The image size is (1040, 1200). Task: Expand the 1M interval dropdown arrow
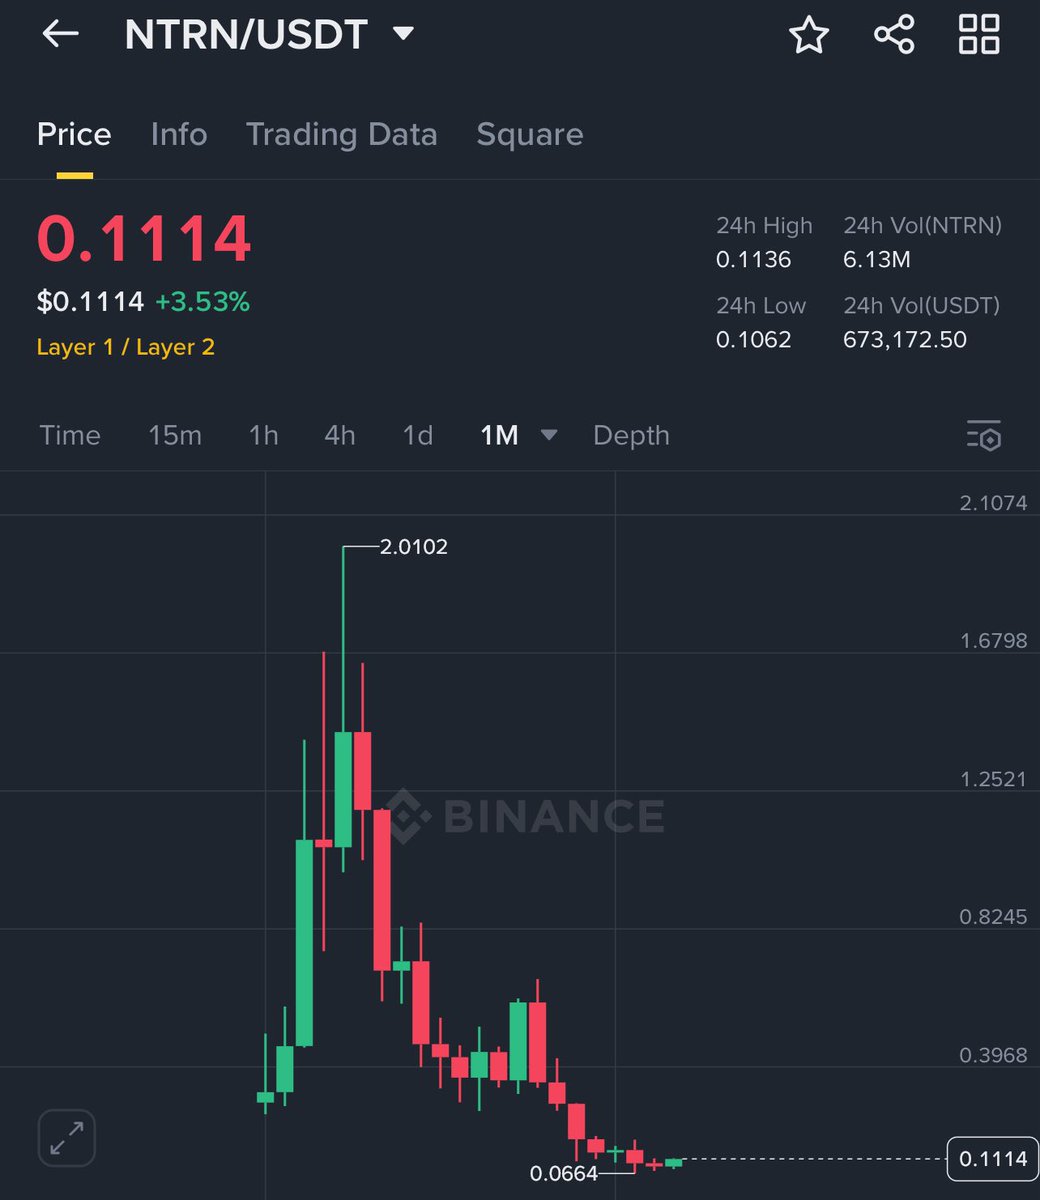point(548,435)
